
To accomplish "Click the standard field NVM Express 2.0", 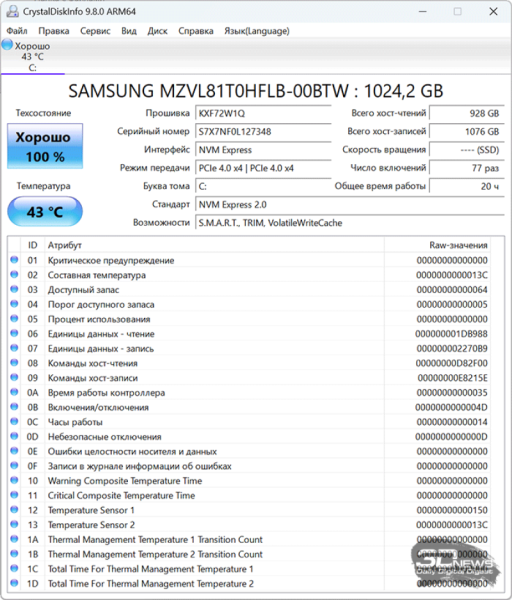I will tap(350, 205).
